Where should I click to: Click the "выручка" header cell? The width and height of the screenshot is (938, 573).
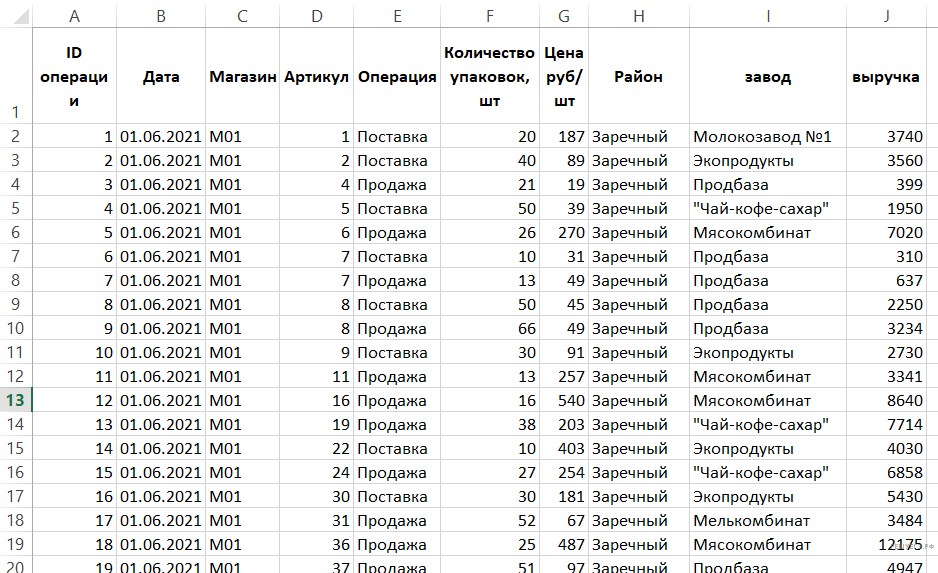(886, 77)
